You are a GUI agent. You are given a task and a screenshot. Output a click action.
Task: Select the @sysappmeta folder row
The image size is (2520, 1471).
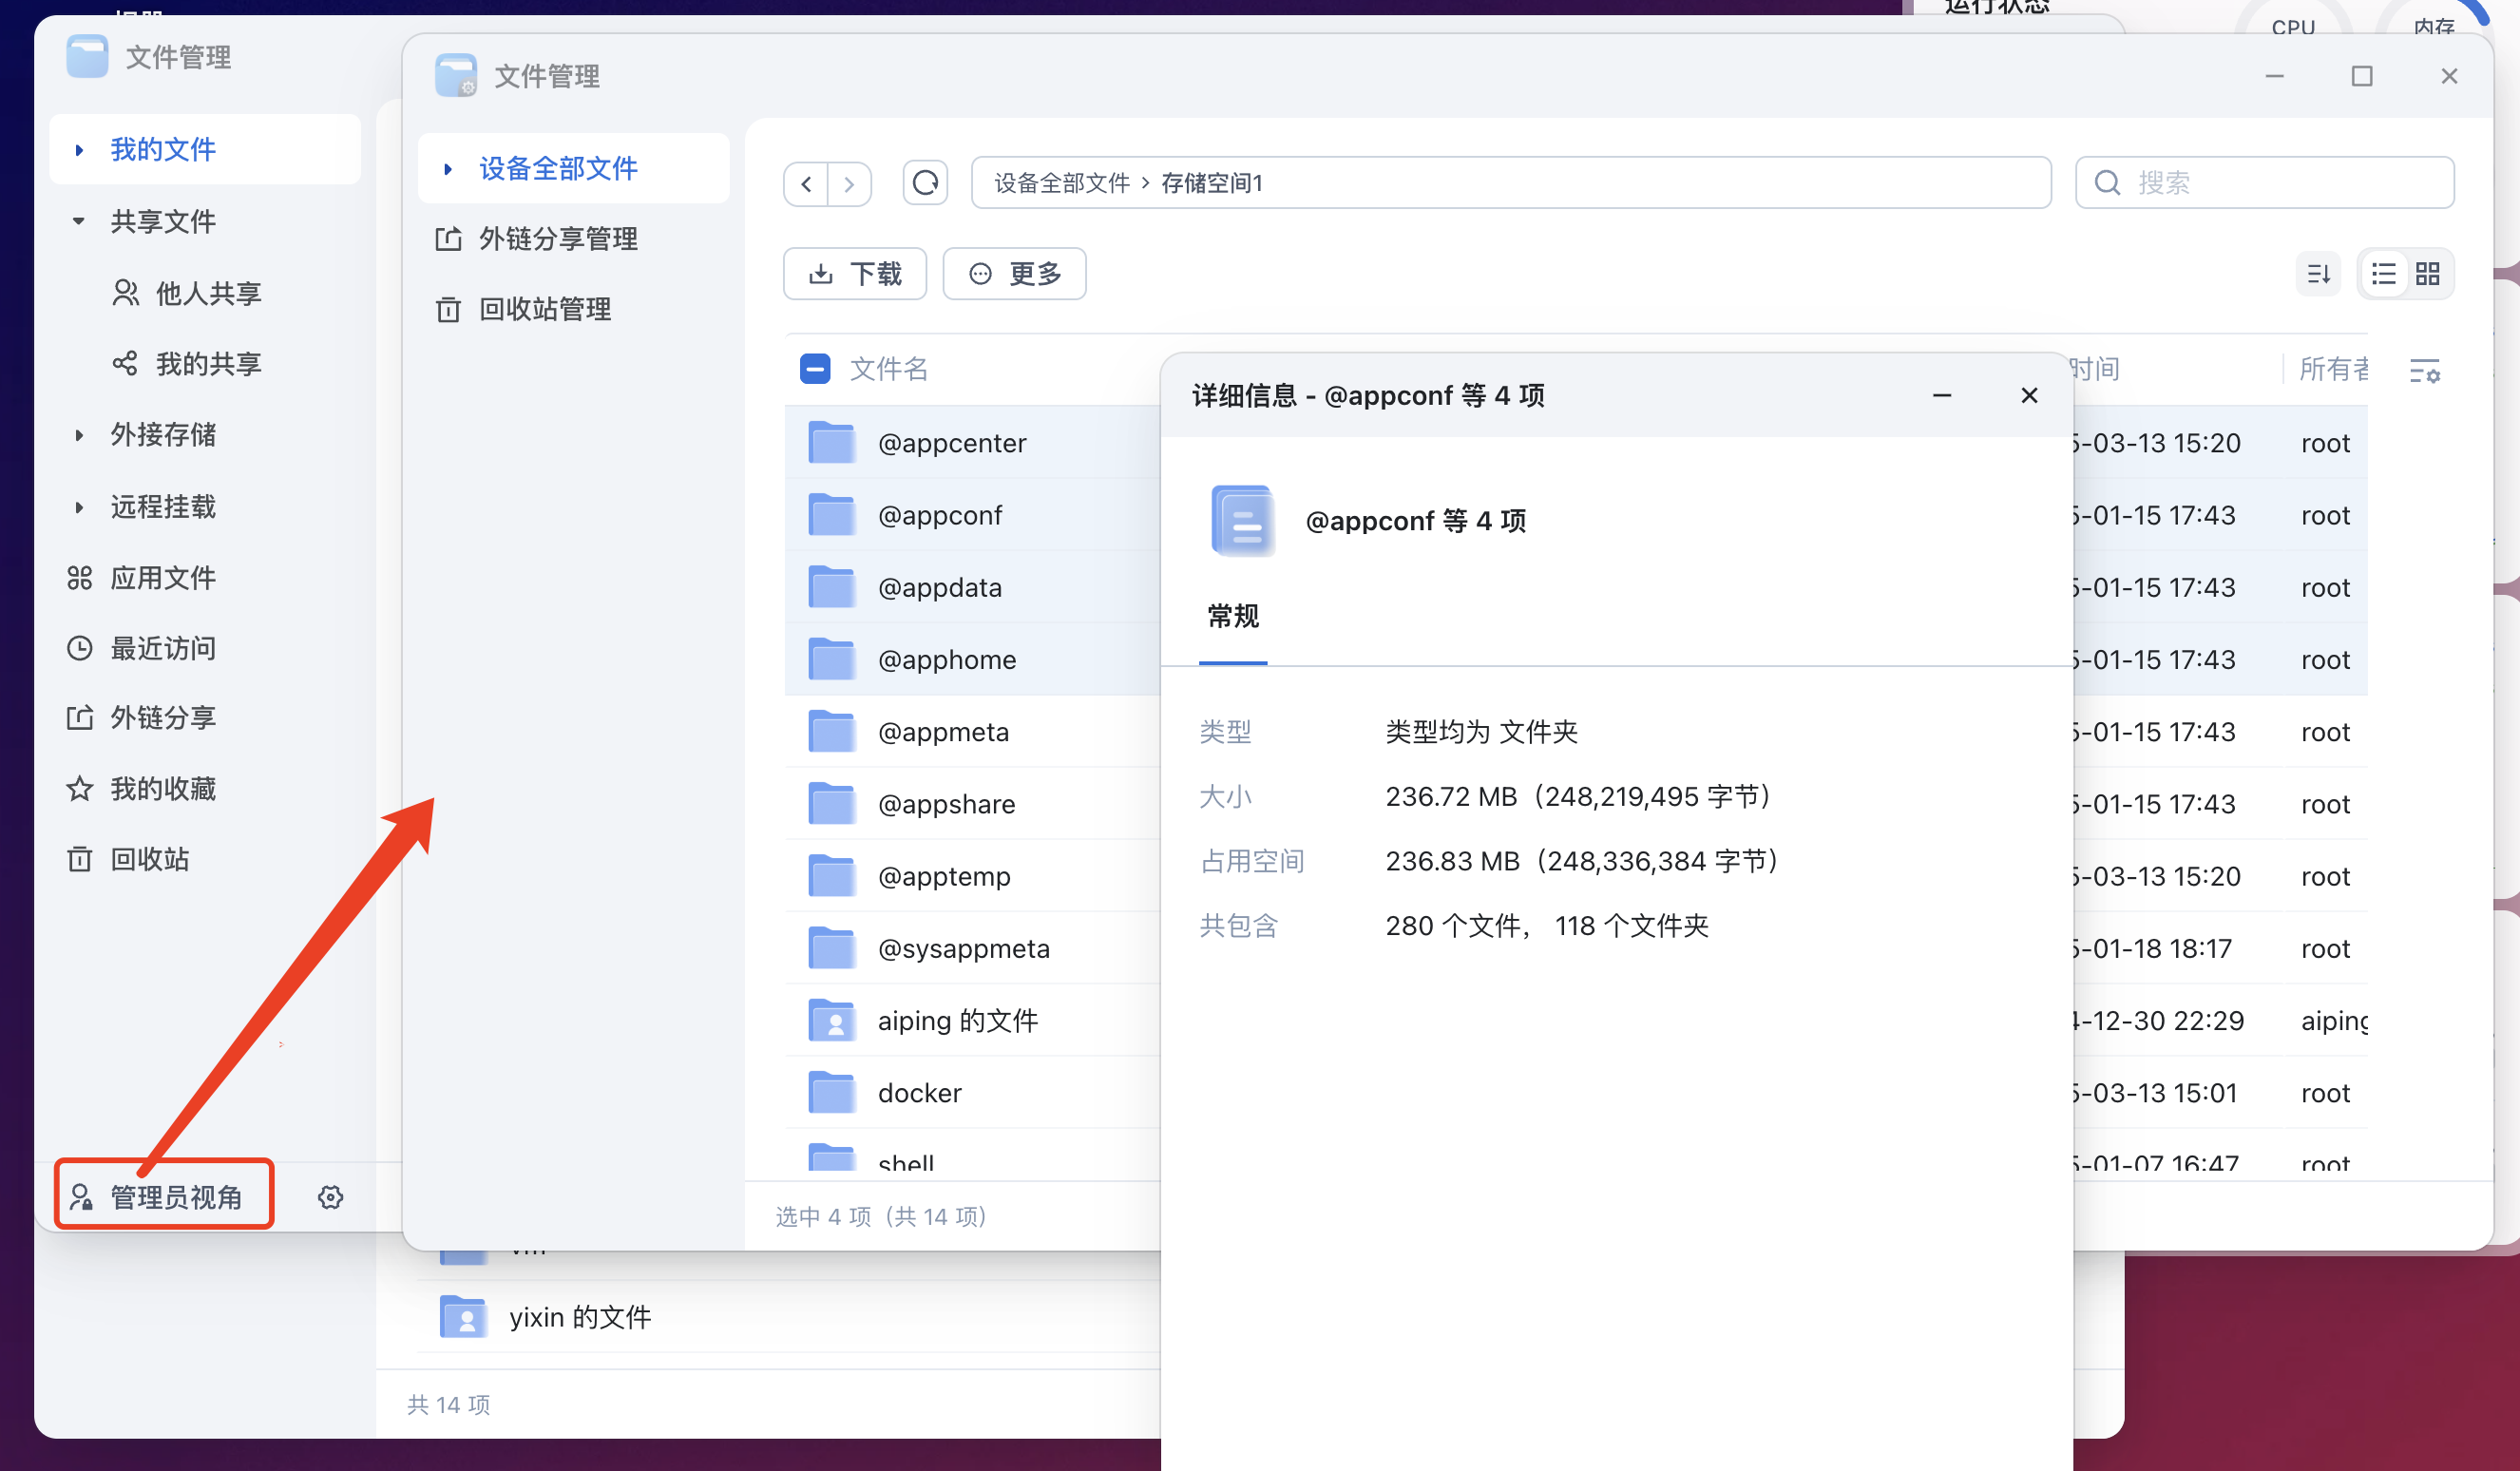coord(972,948)
